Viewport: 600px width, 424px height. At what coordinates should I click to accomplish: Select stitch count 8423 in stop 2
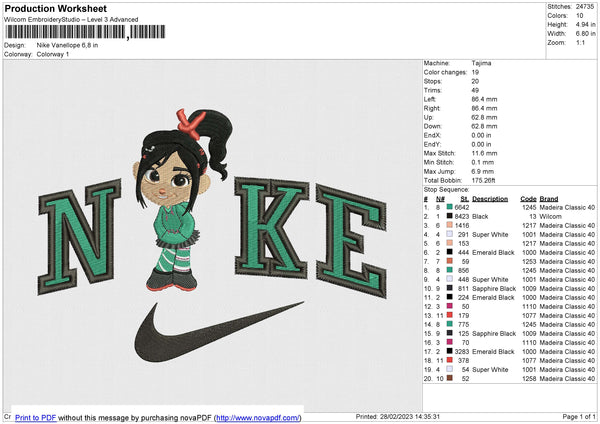462,216
